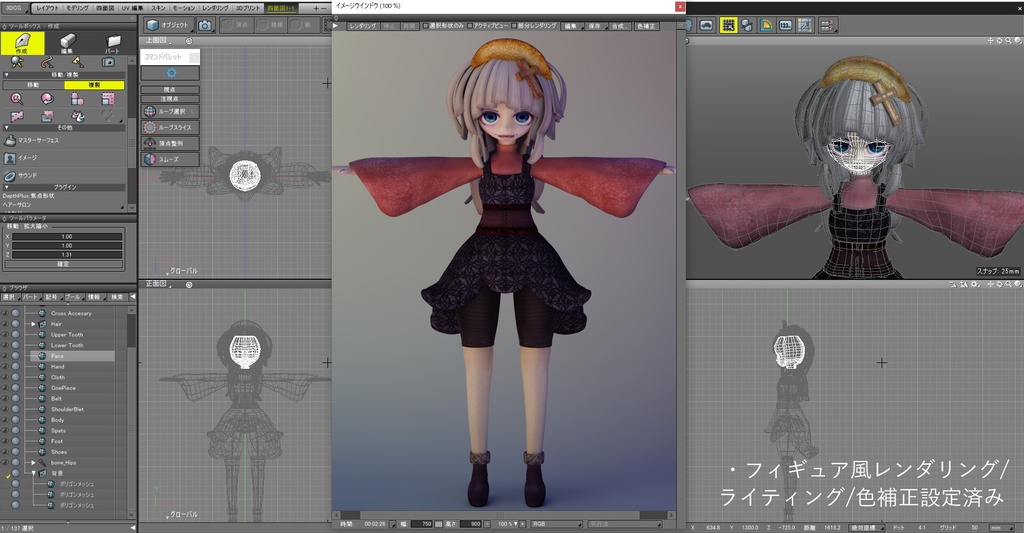Click the Z value field showing 1.31
Viewport: 1024px width, 533px height.
click(x=67, y=255)
